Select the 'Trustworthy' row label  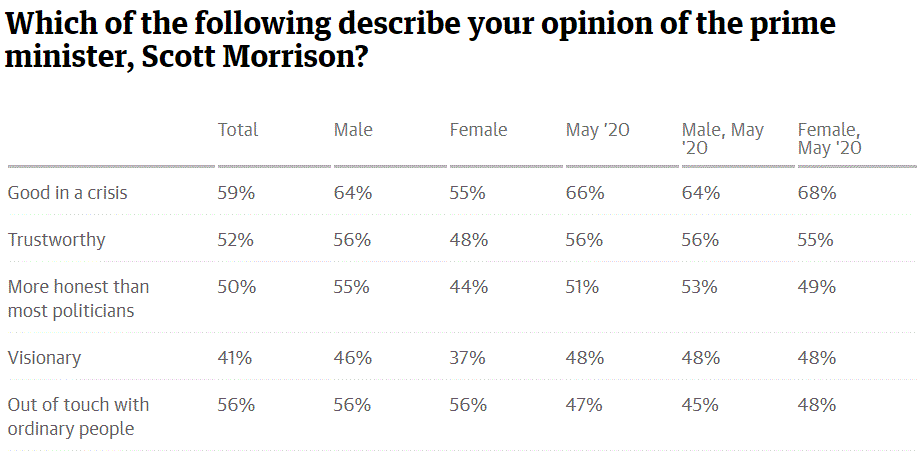[56, 240]
